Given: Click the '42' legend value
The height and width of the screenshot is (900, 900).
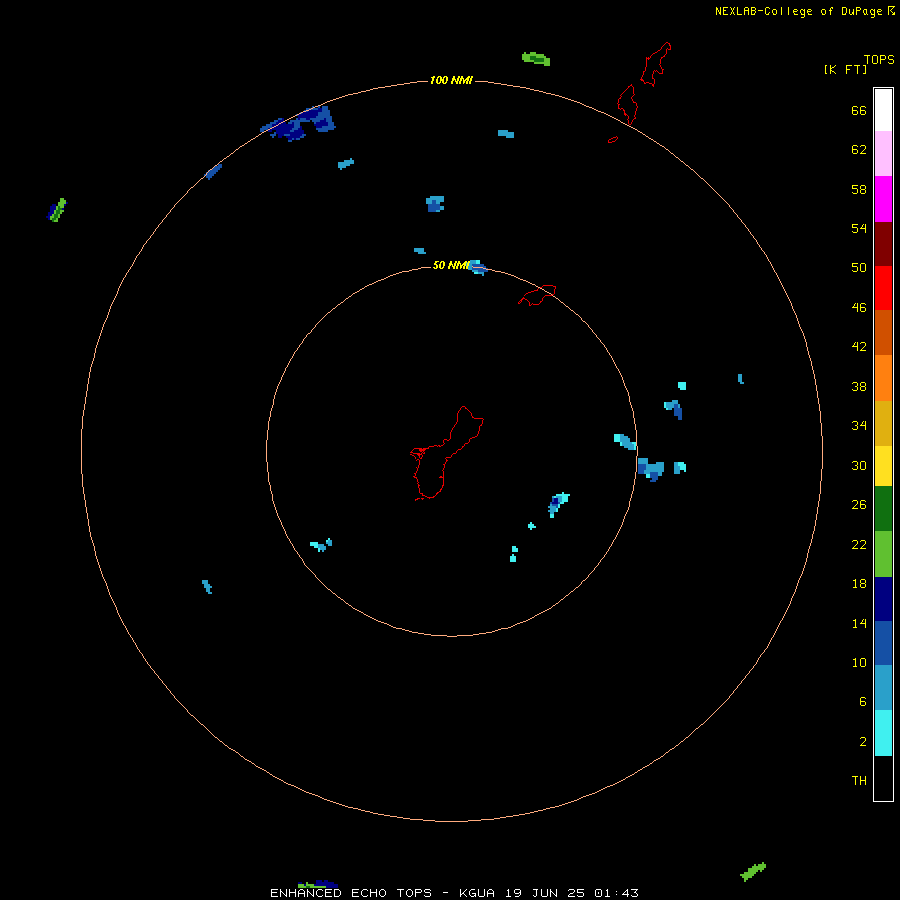Looking at the screenshot, I should (859, 347).
